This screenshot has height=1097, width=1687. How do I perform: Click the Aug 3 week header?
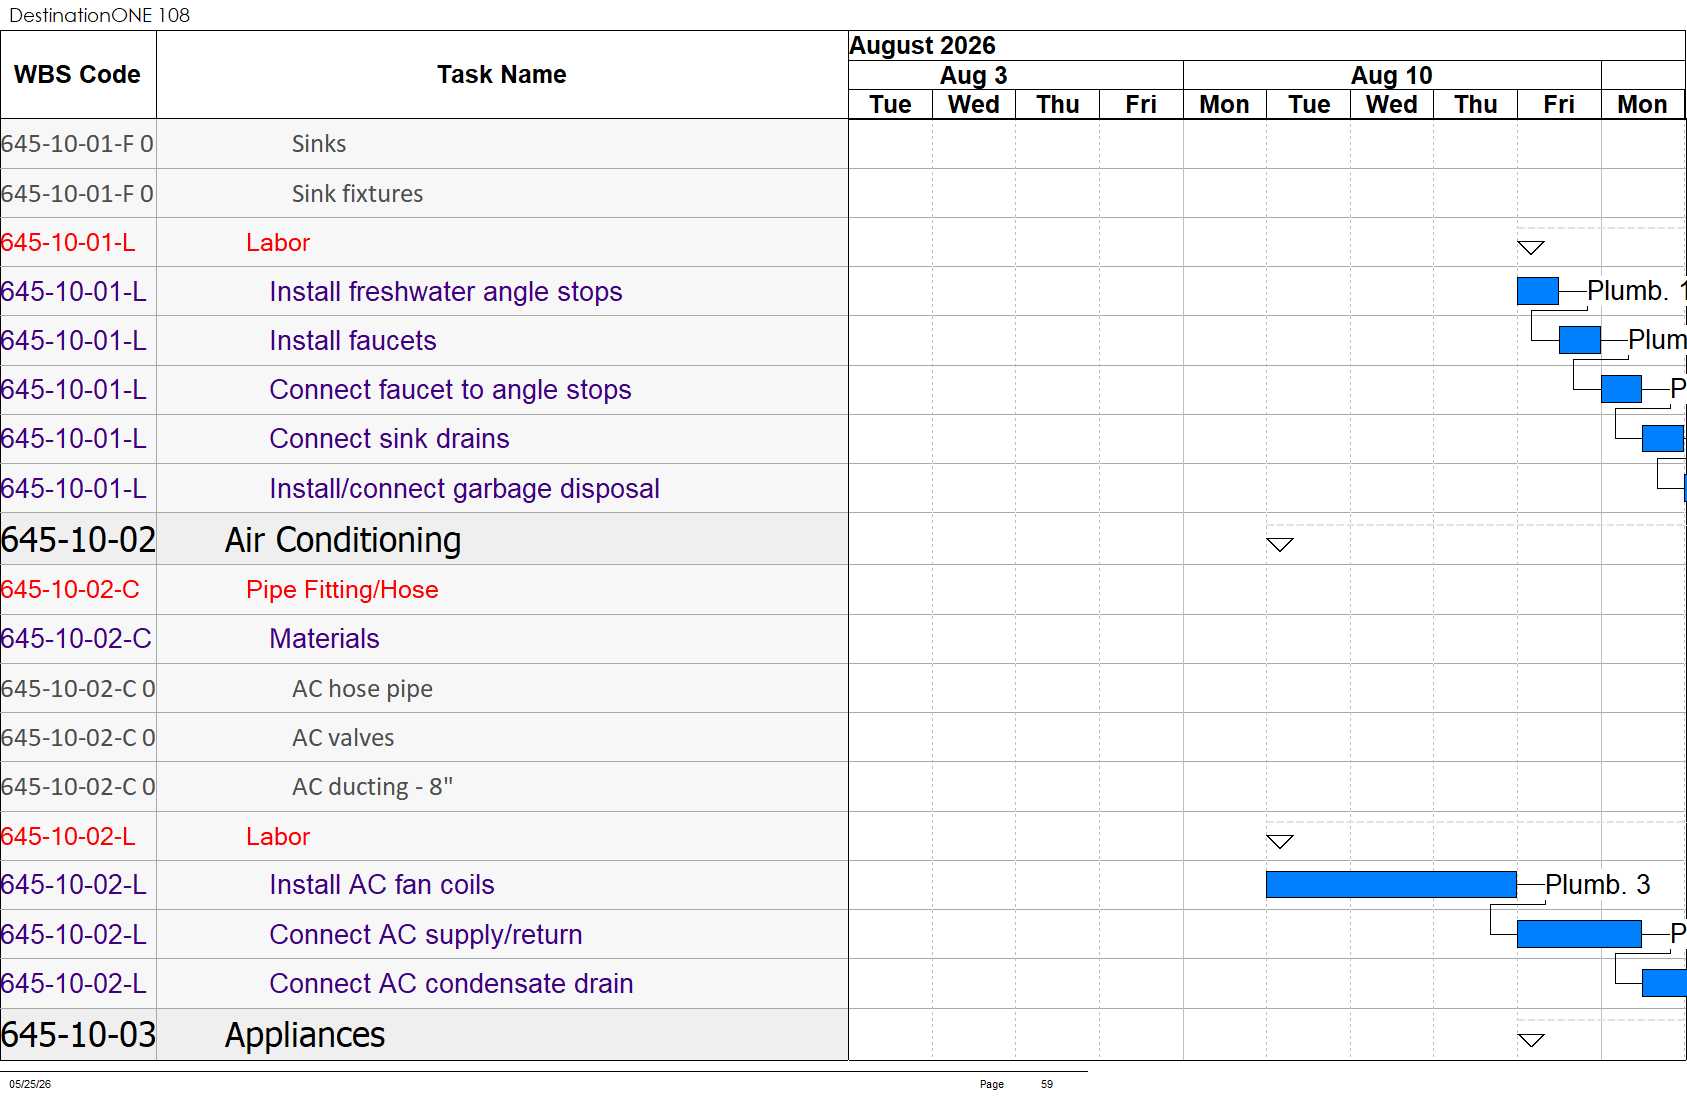974,75
